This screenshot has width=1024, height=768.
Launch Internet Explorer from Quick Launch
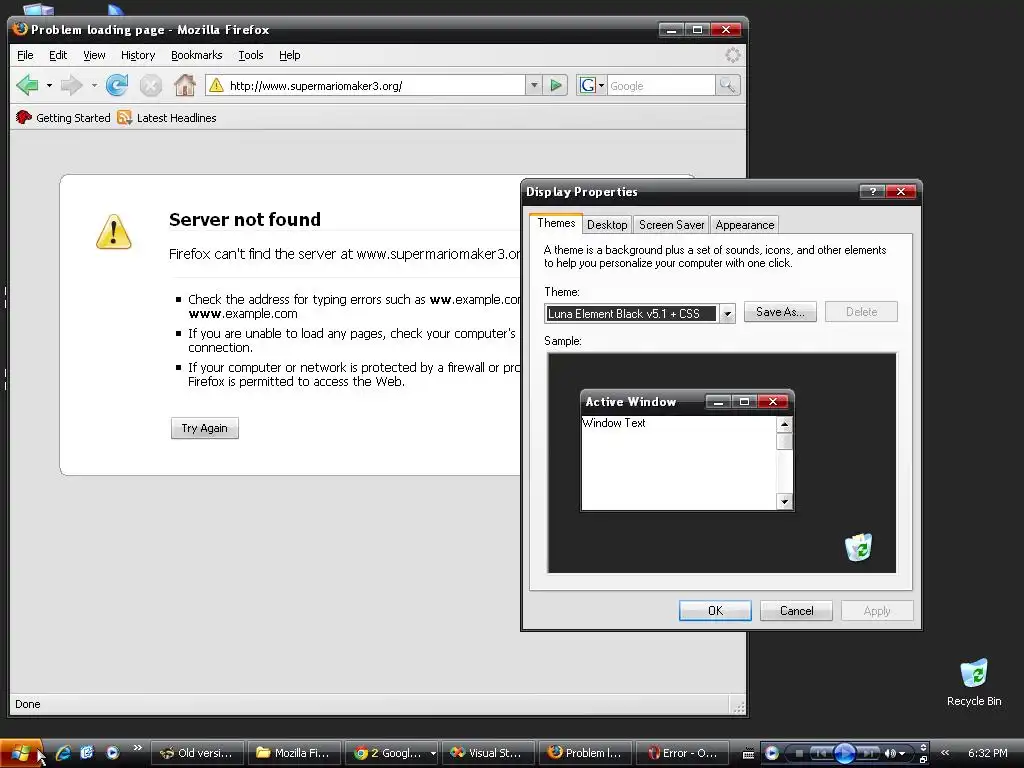click(63, 752)
